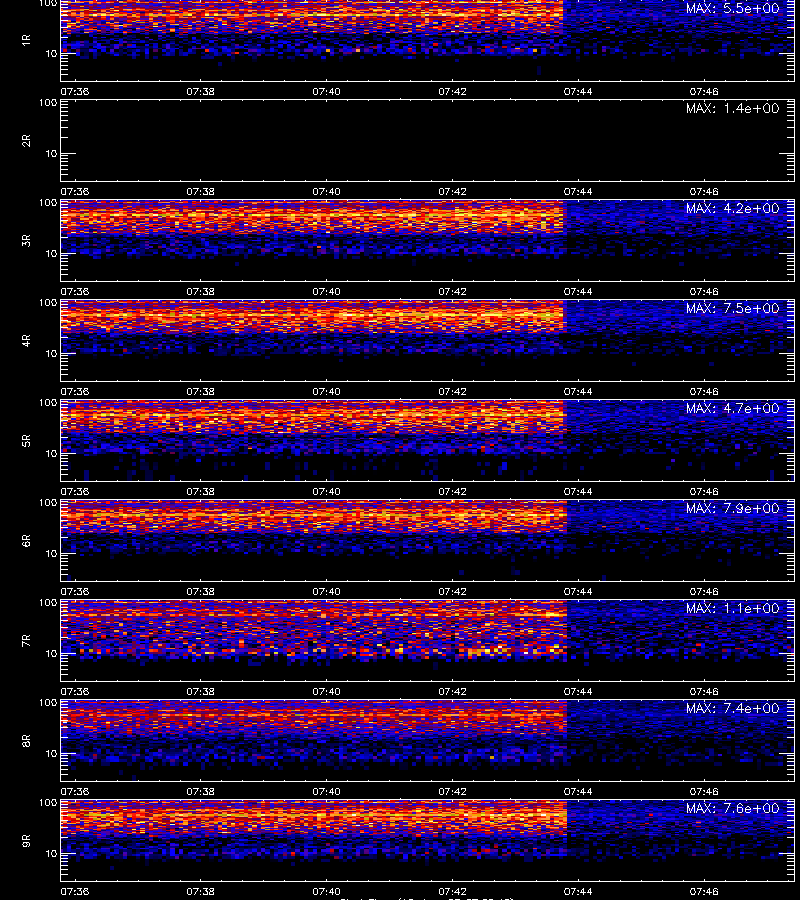Select the 5R axis label
The width and height of the screenshot is (800, 900).
(x=26, y=441)
